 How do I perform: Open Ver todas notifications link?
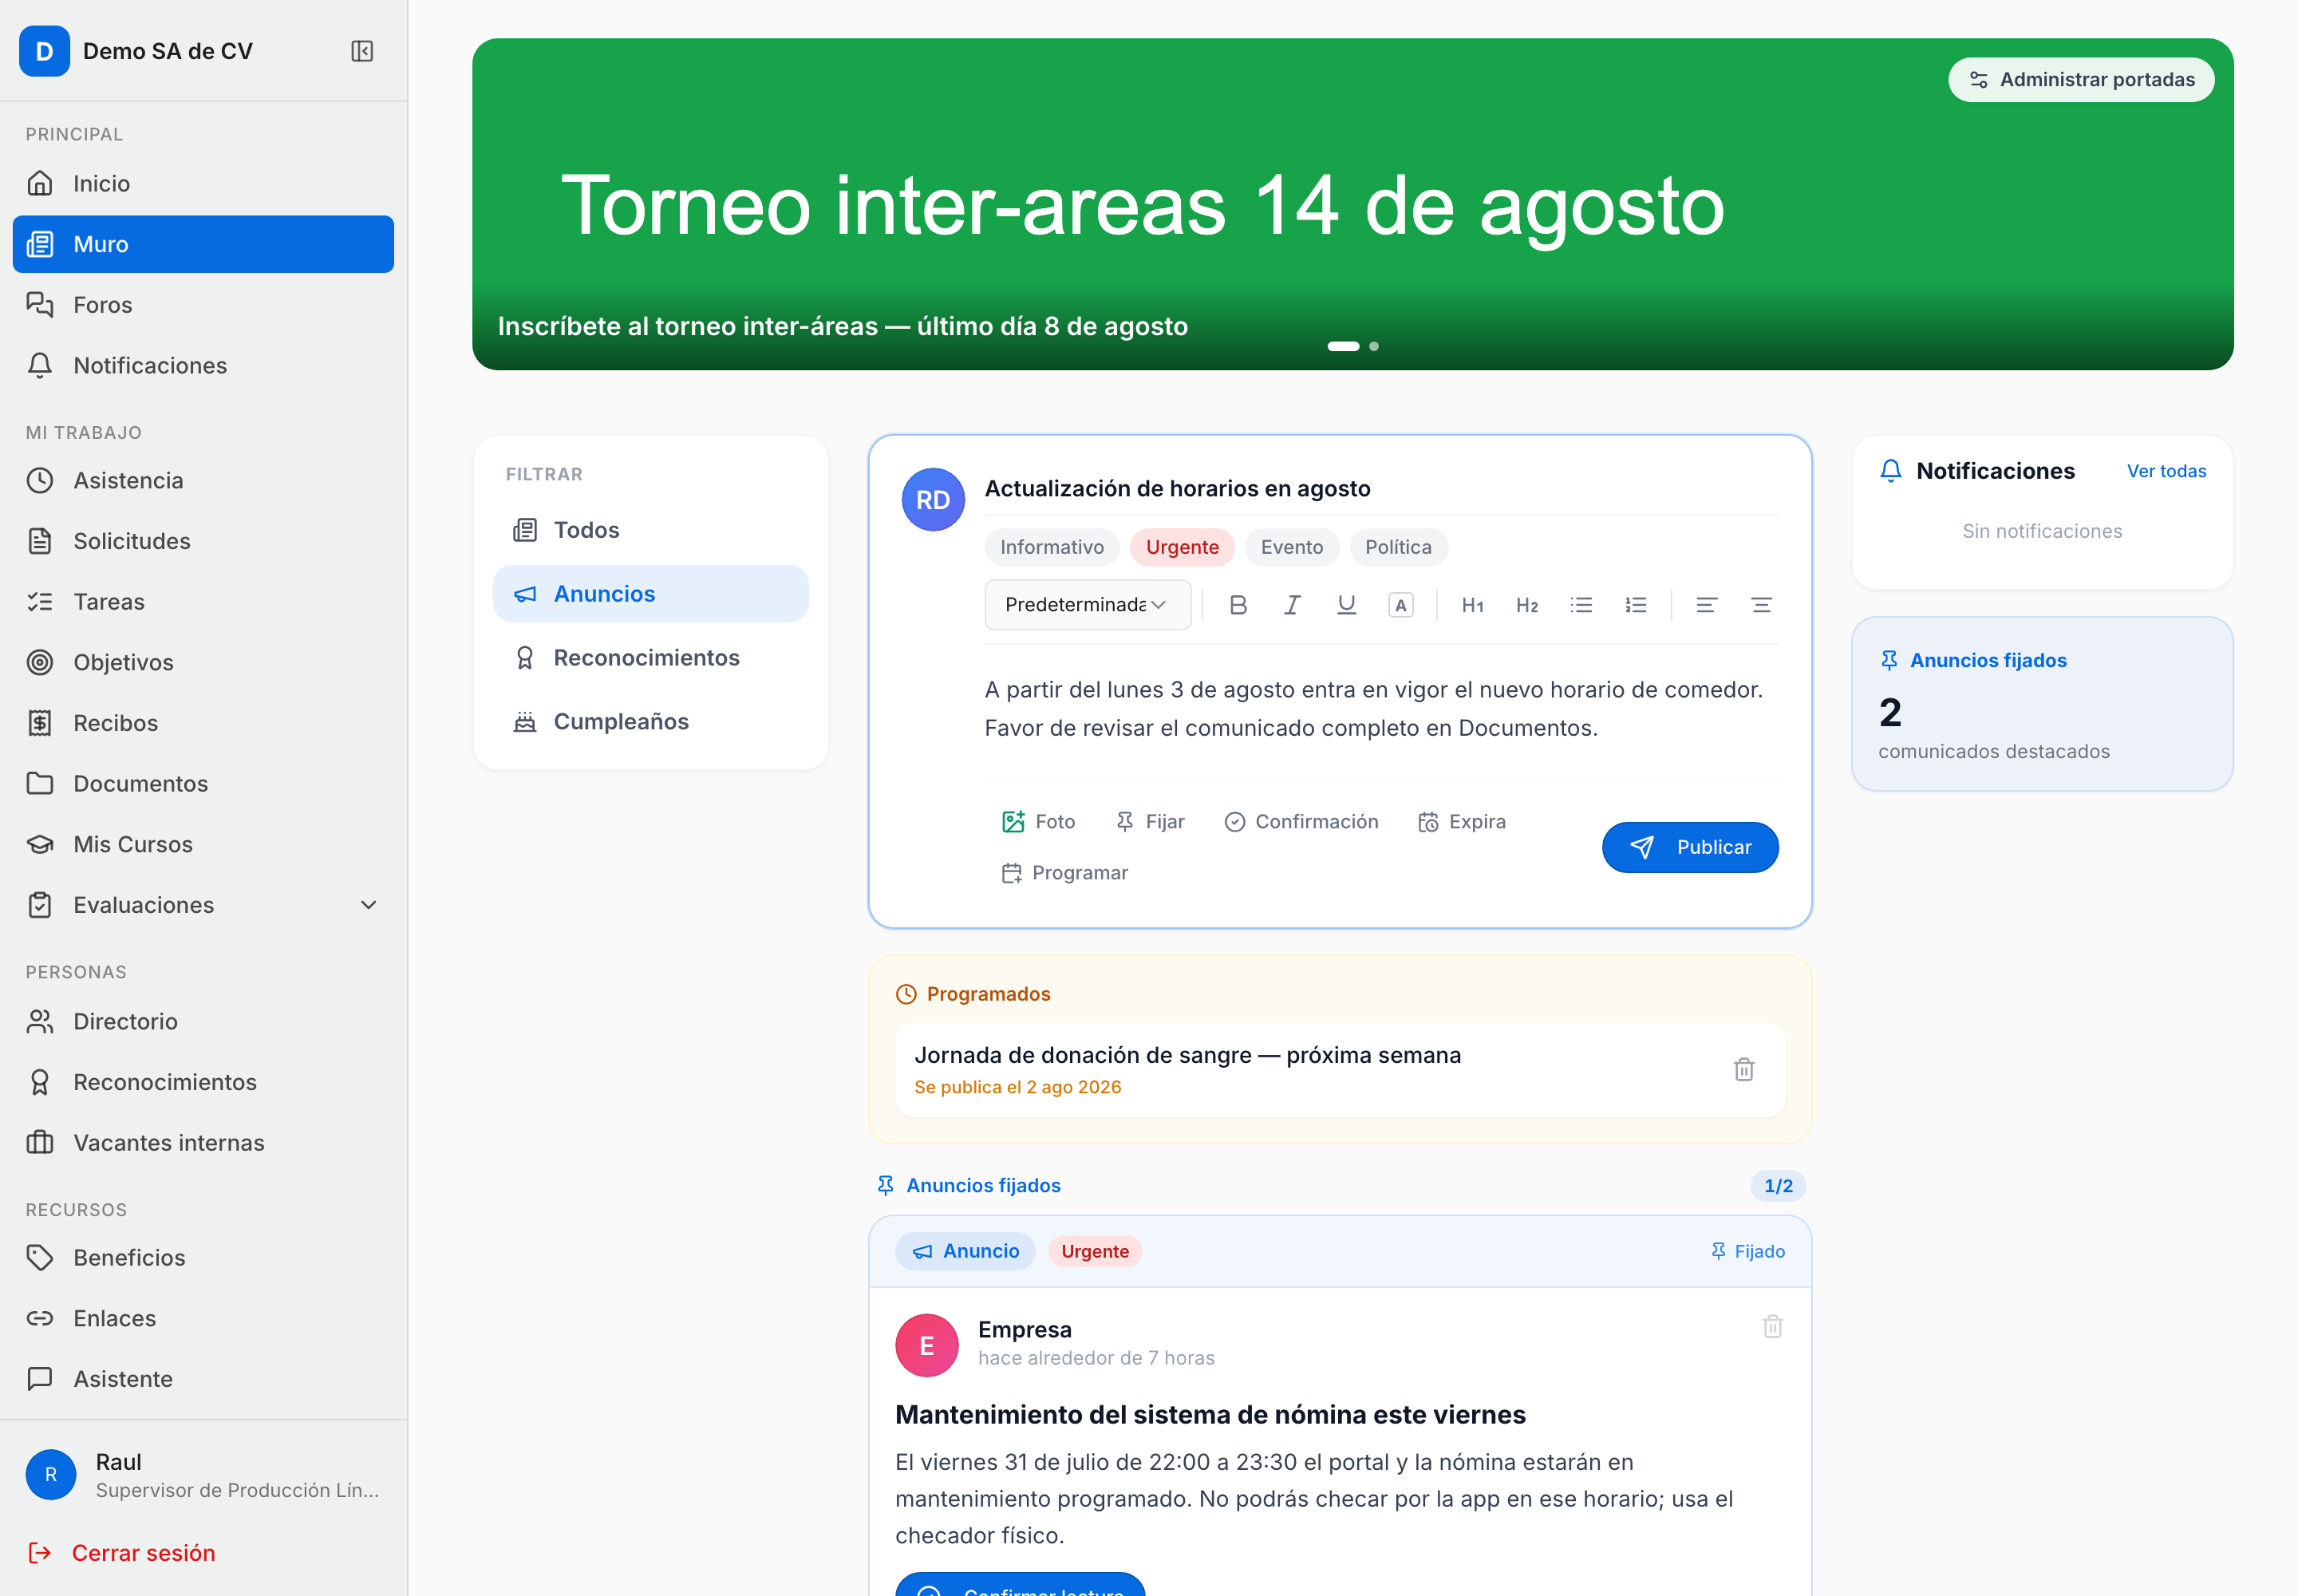point(2166,471)
